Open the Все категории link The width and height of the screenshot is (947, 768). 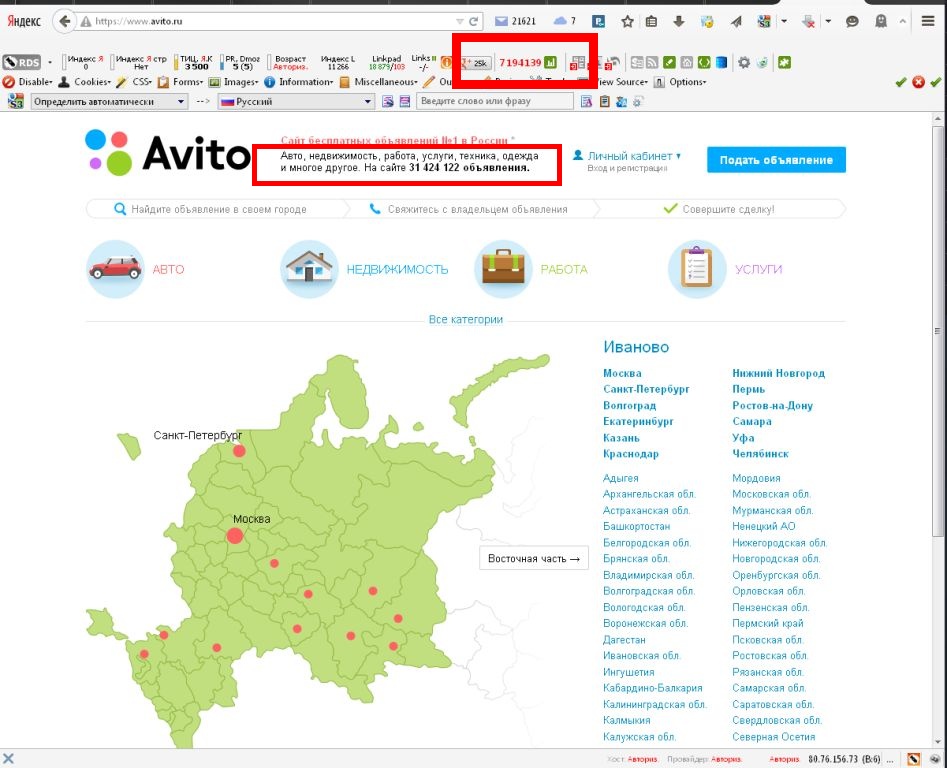(x=465, y=320)
